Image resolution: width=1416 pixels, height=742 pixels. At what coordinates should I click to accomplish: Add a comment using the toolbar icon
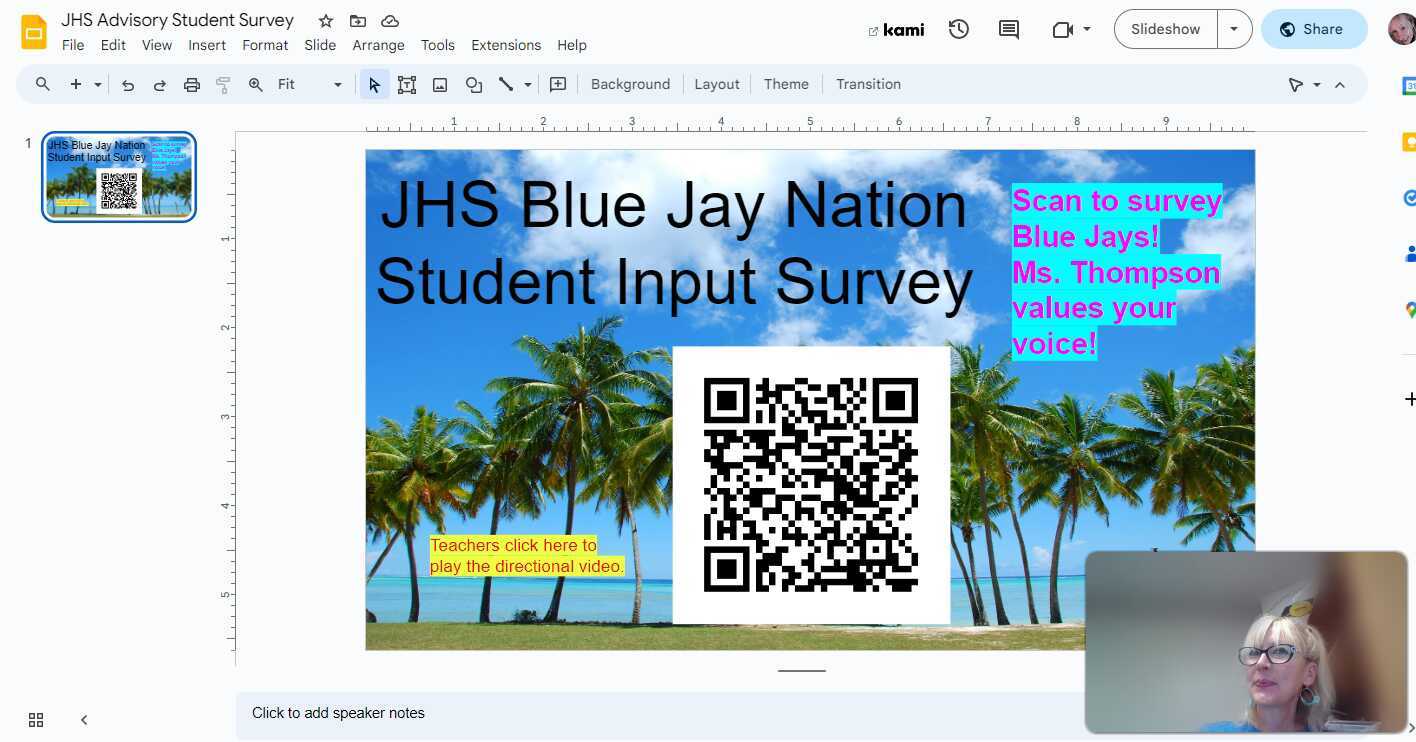(x=558, y=84)
